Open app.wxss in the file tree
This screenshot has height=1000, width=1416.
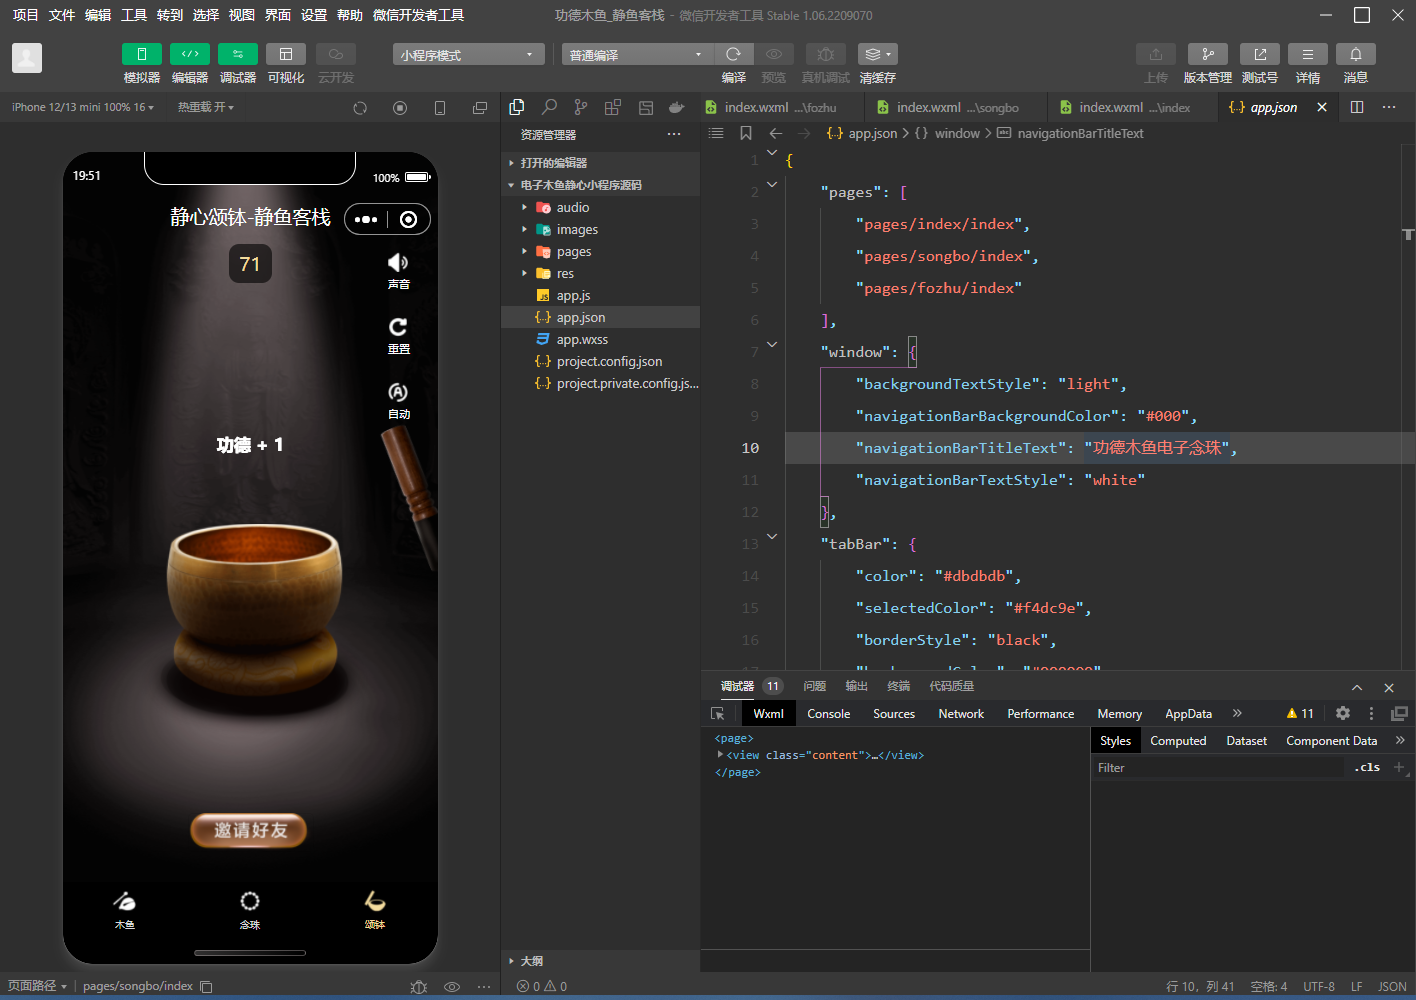(582, 340)
